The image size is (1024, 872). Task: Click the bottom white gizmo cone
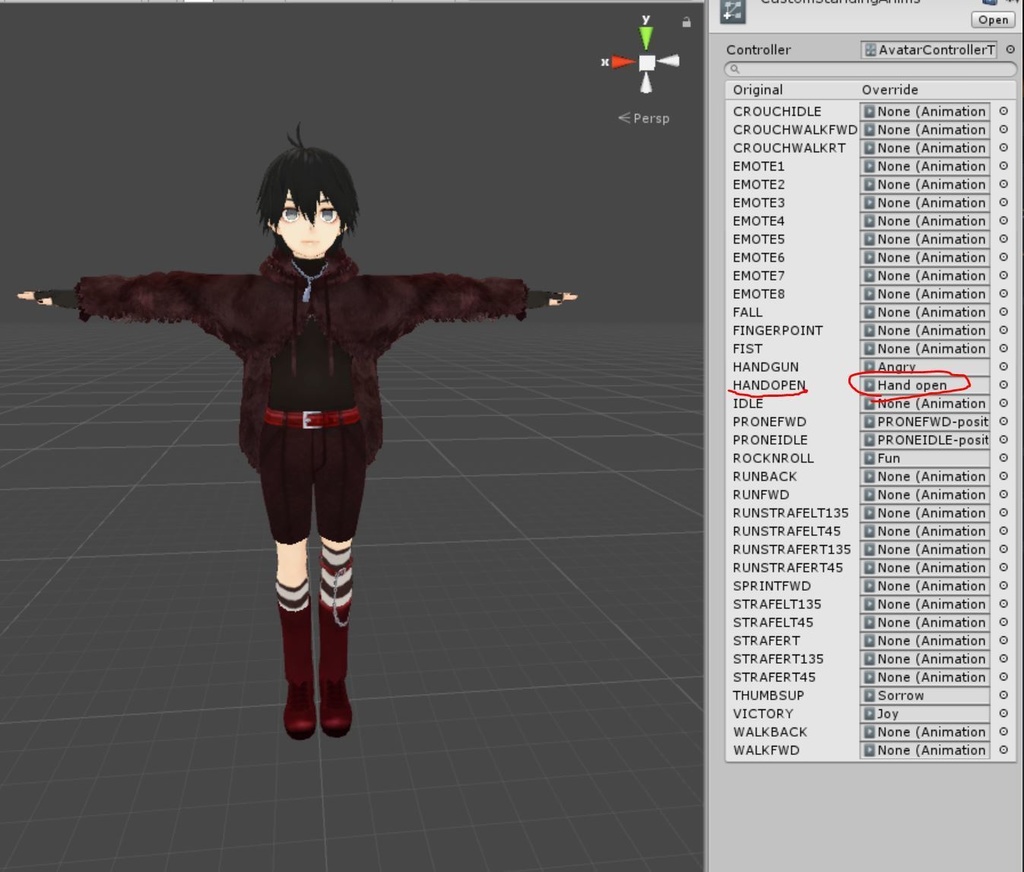tap(646, 83)
